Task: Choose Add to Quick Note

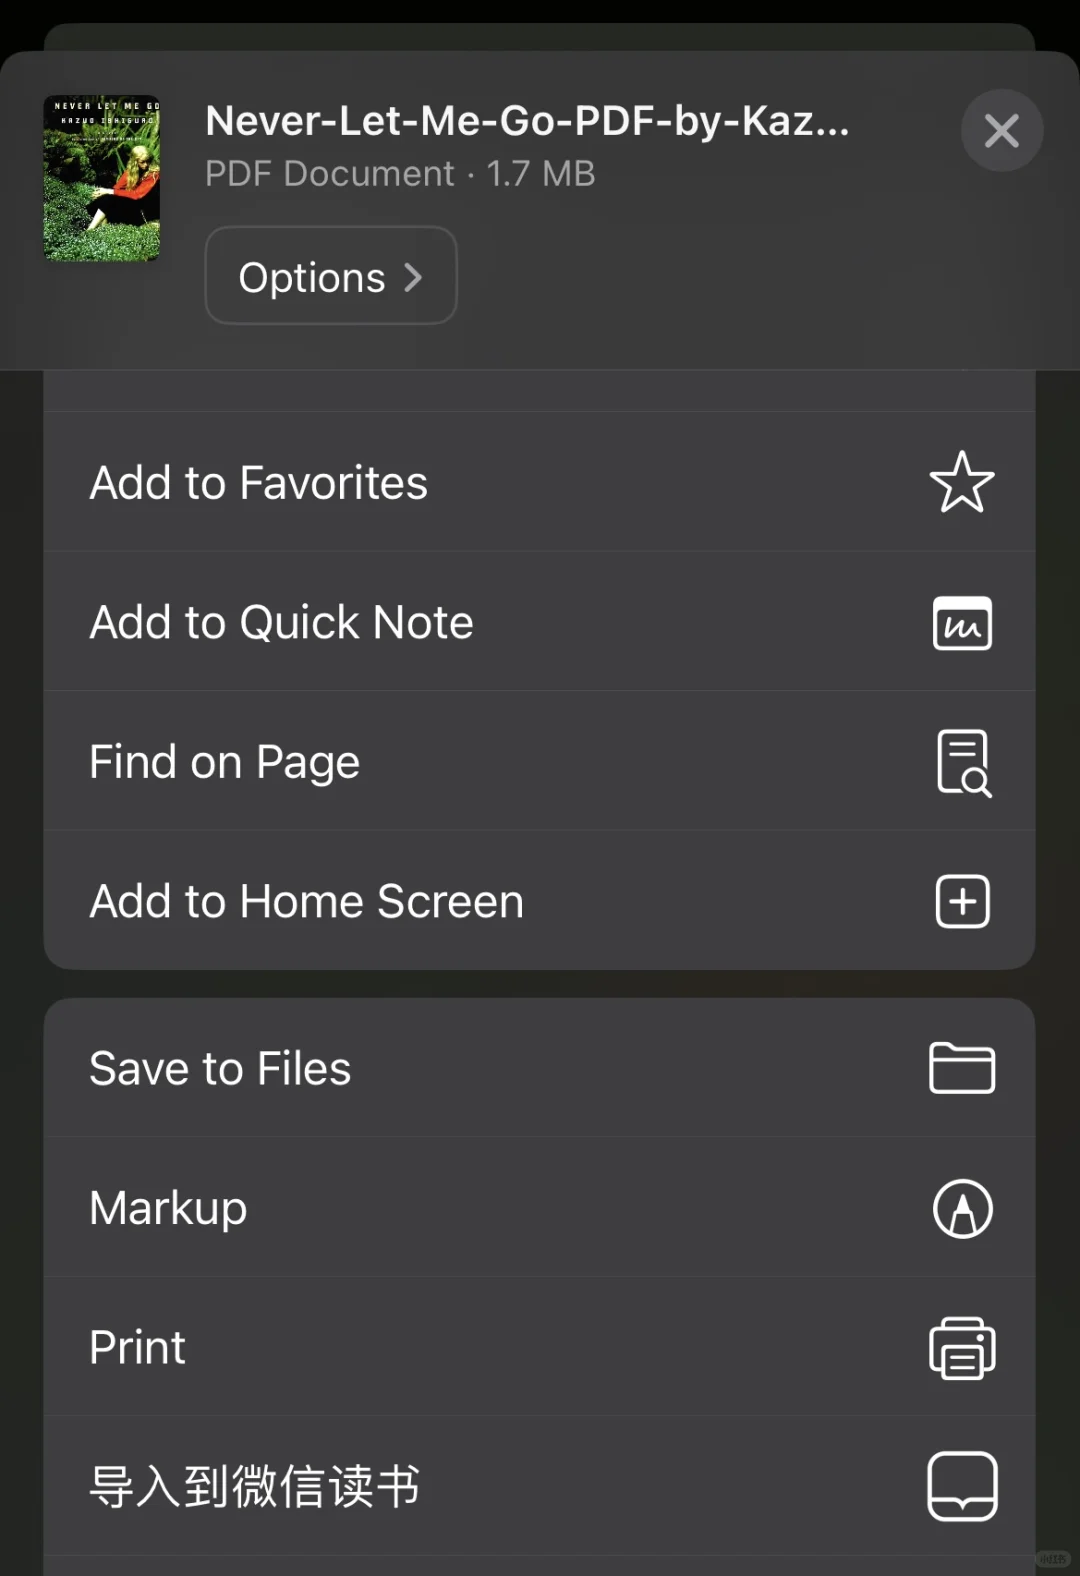Action: coord(539,622)
